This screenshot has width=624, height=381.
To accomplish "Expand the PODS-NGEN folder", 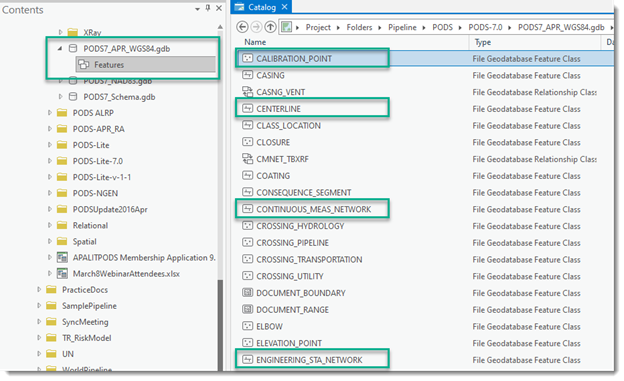I will pos(50,193).
